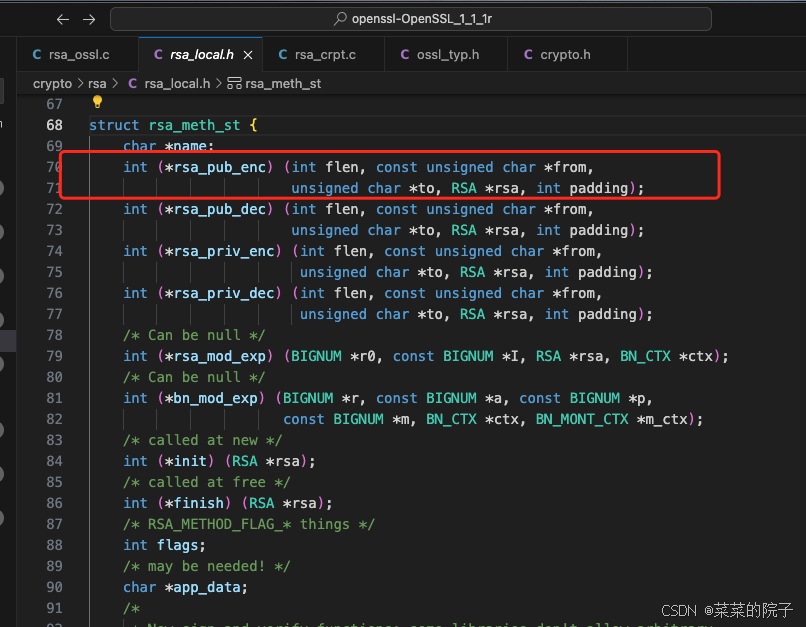Click the lightbulb code action icon
Viewport: 806px width, 627px height.
point(97,103)
